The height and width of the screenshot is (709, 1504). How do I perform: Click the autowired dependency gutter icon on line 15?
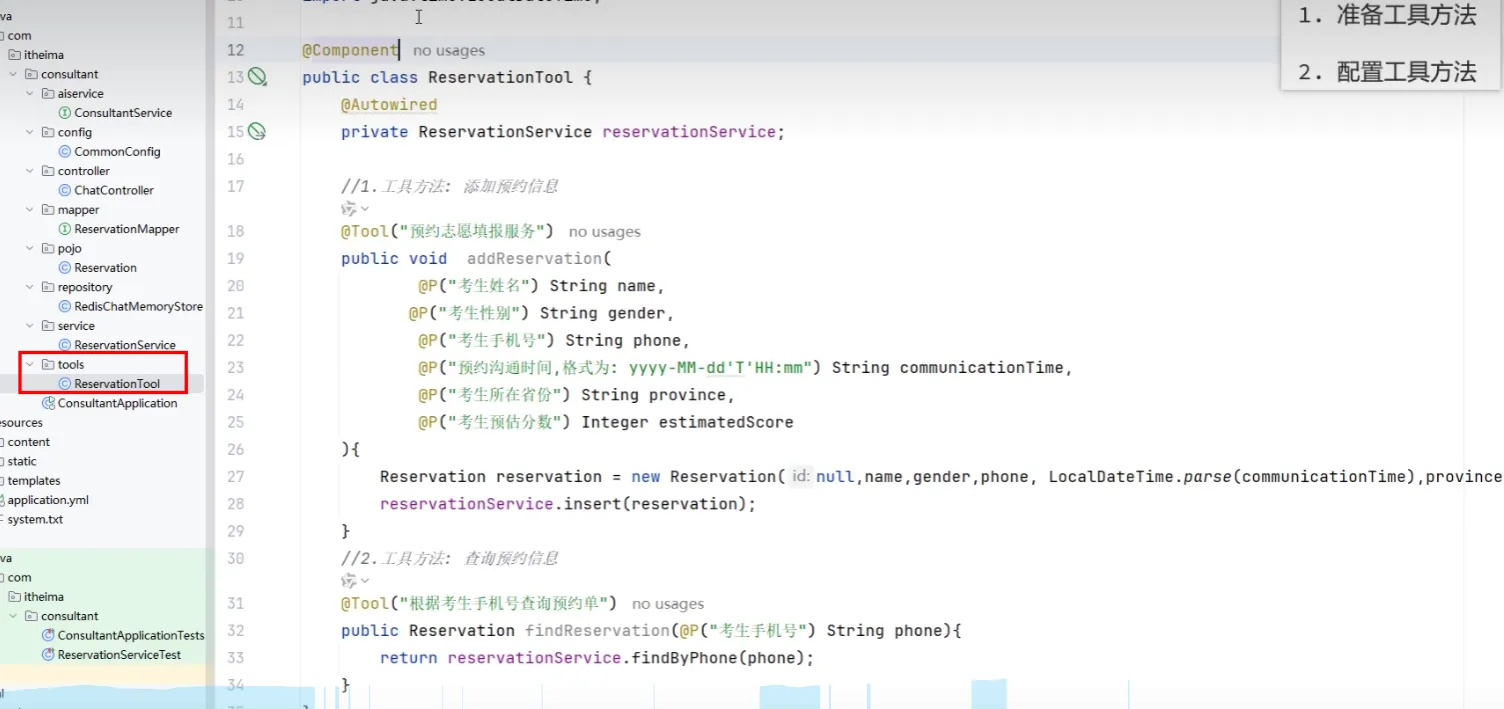(257, 131)
